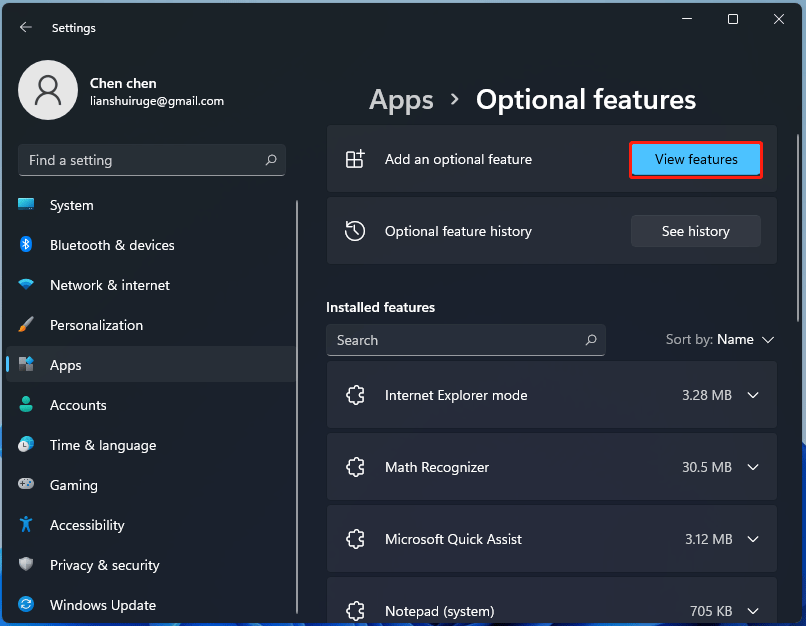Viewport: 806px width, 626px height.
Task: Click the Math Recognizer feature icon
Action: (355, 467)
